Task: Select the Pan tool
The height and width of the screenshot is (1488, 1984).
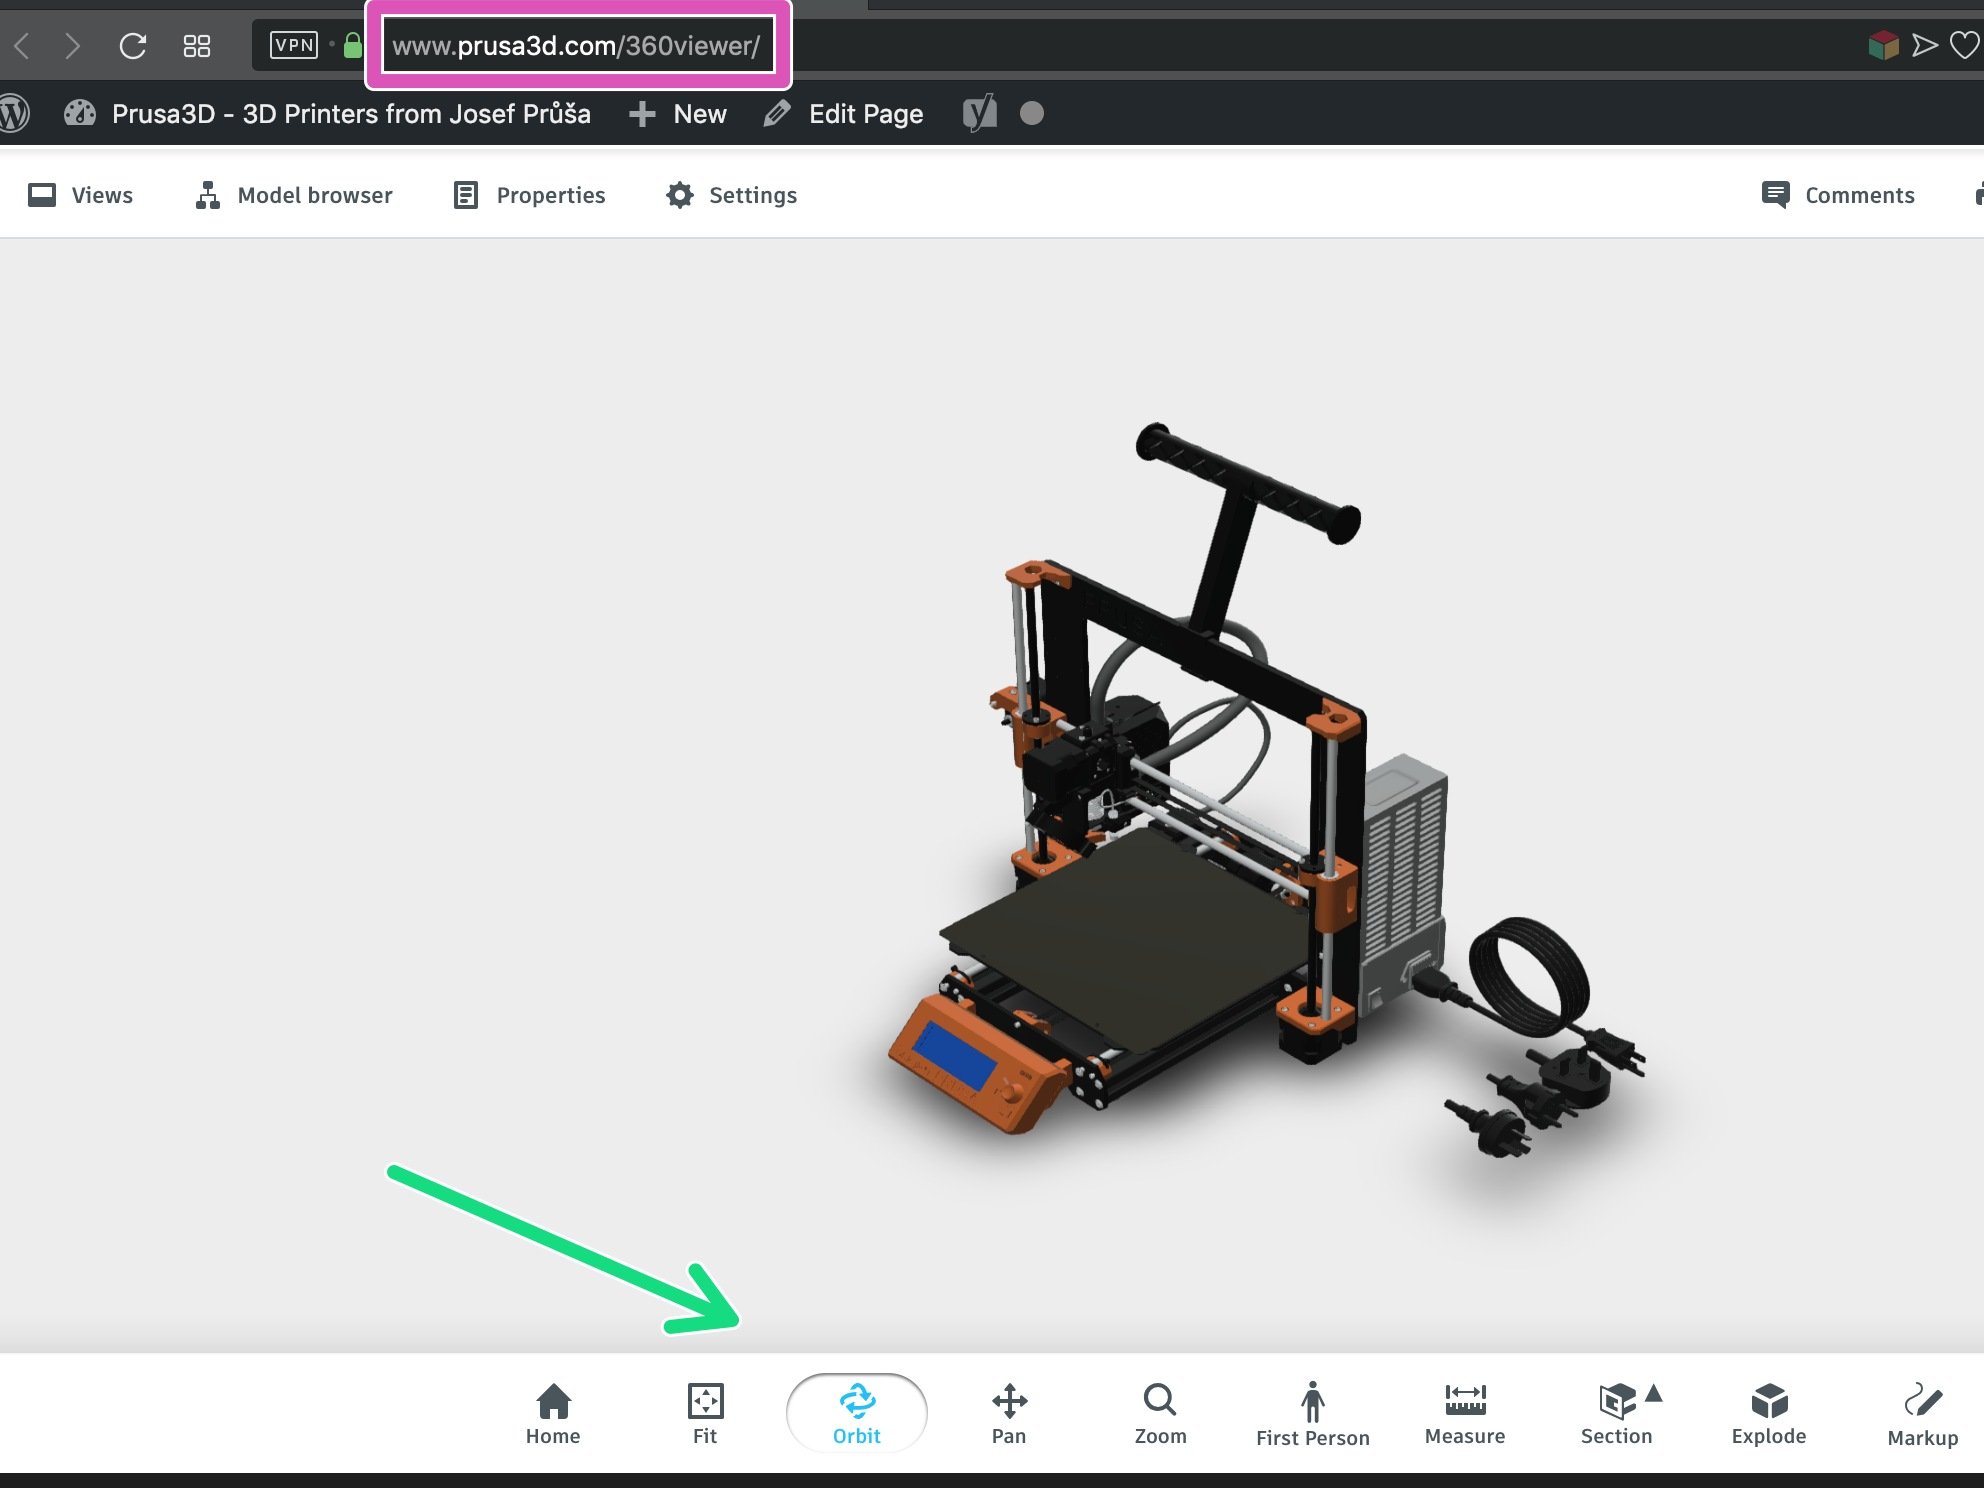Action: pyautogui.click(x=1008, y=1411)
